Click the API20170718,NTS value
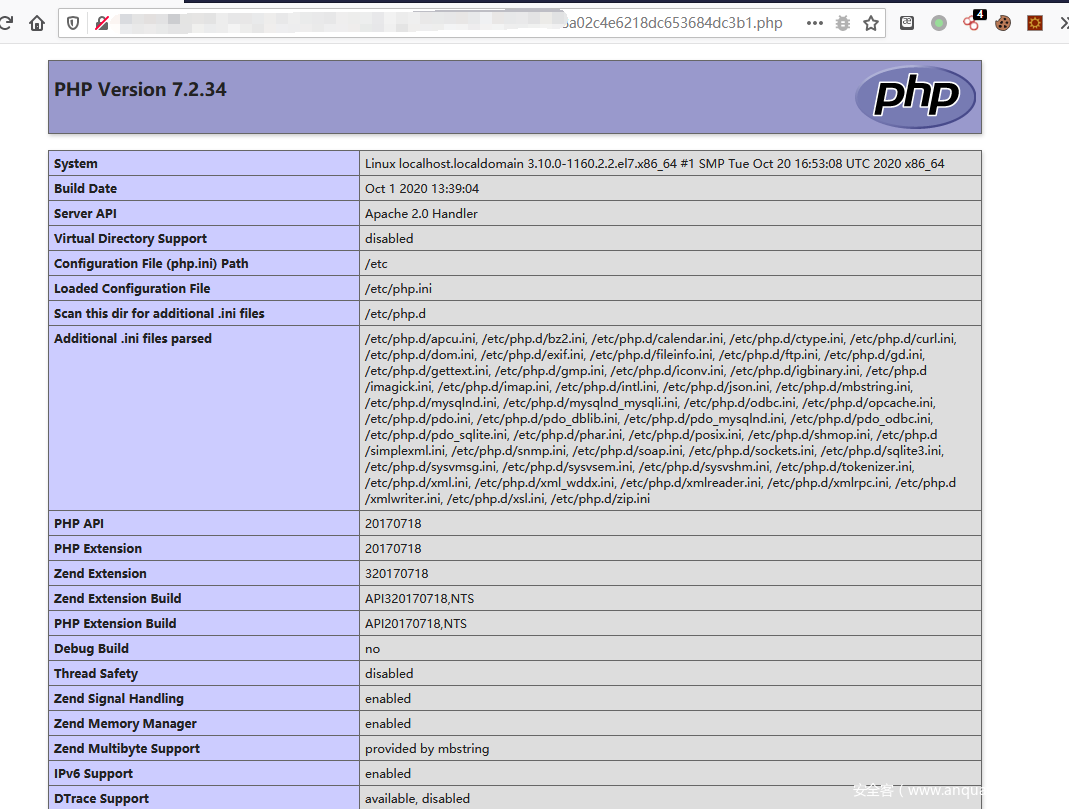 [416, 624]
